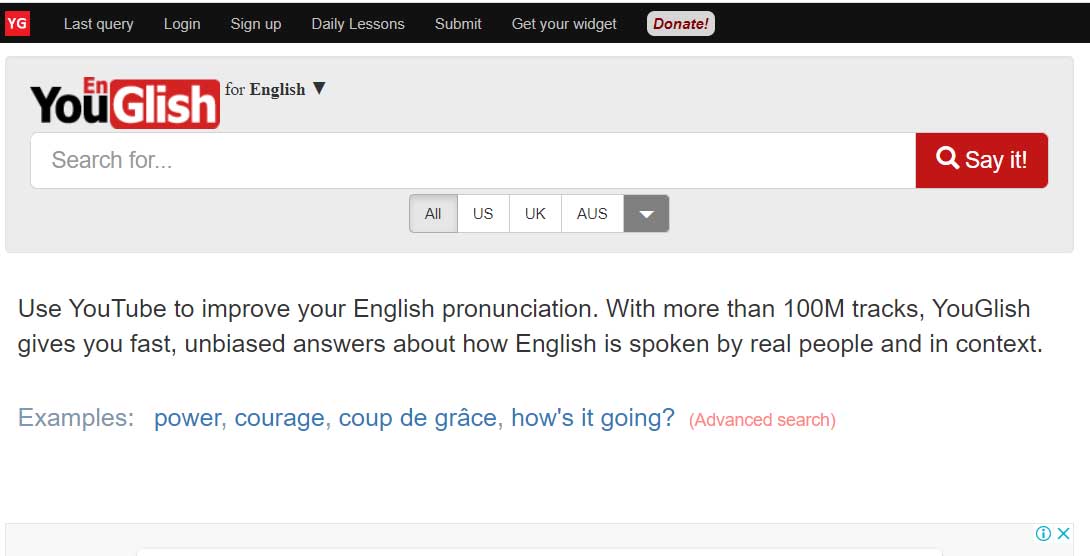Open the Advanced search link
This screenshot has width=1090, height=556.
pyautogui.click(x=763, y=420)
